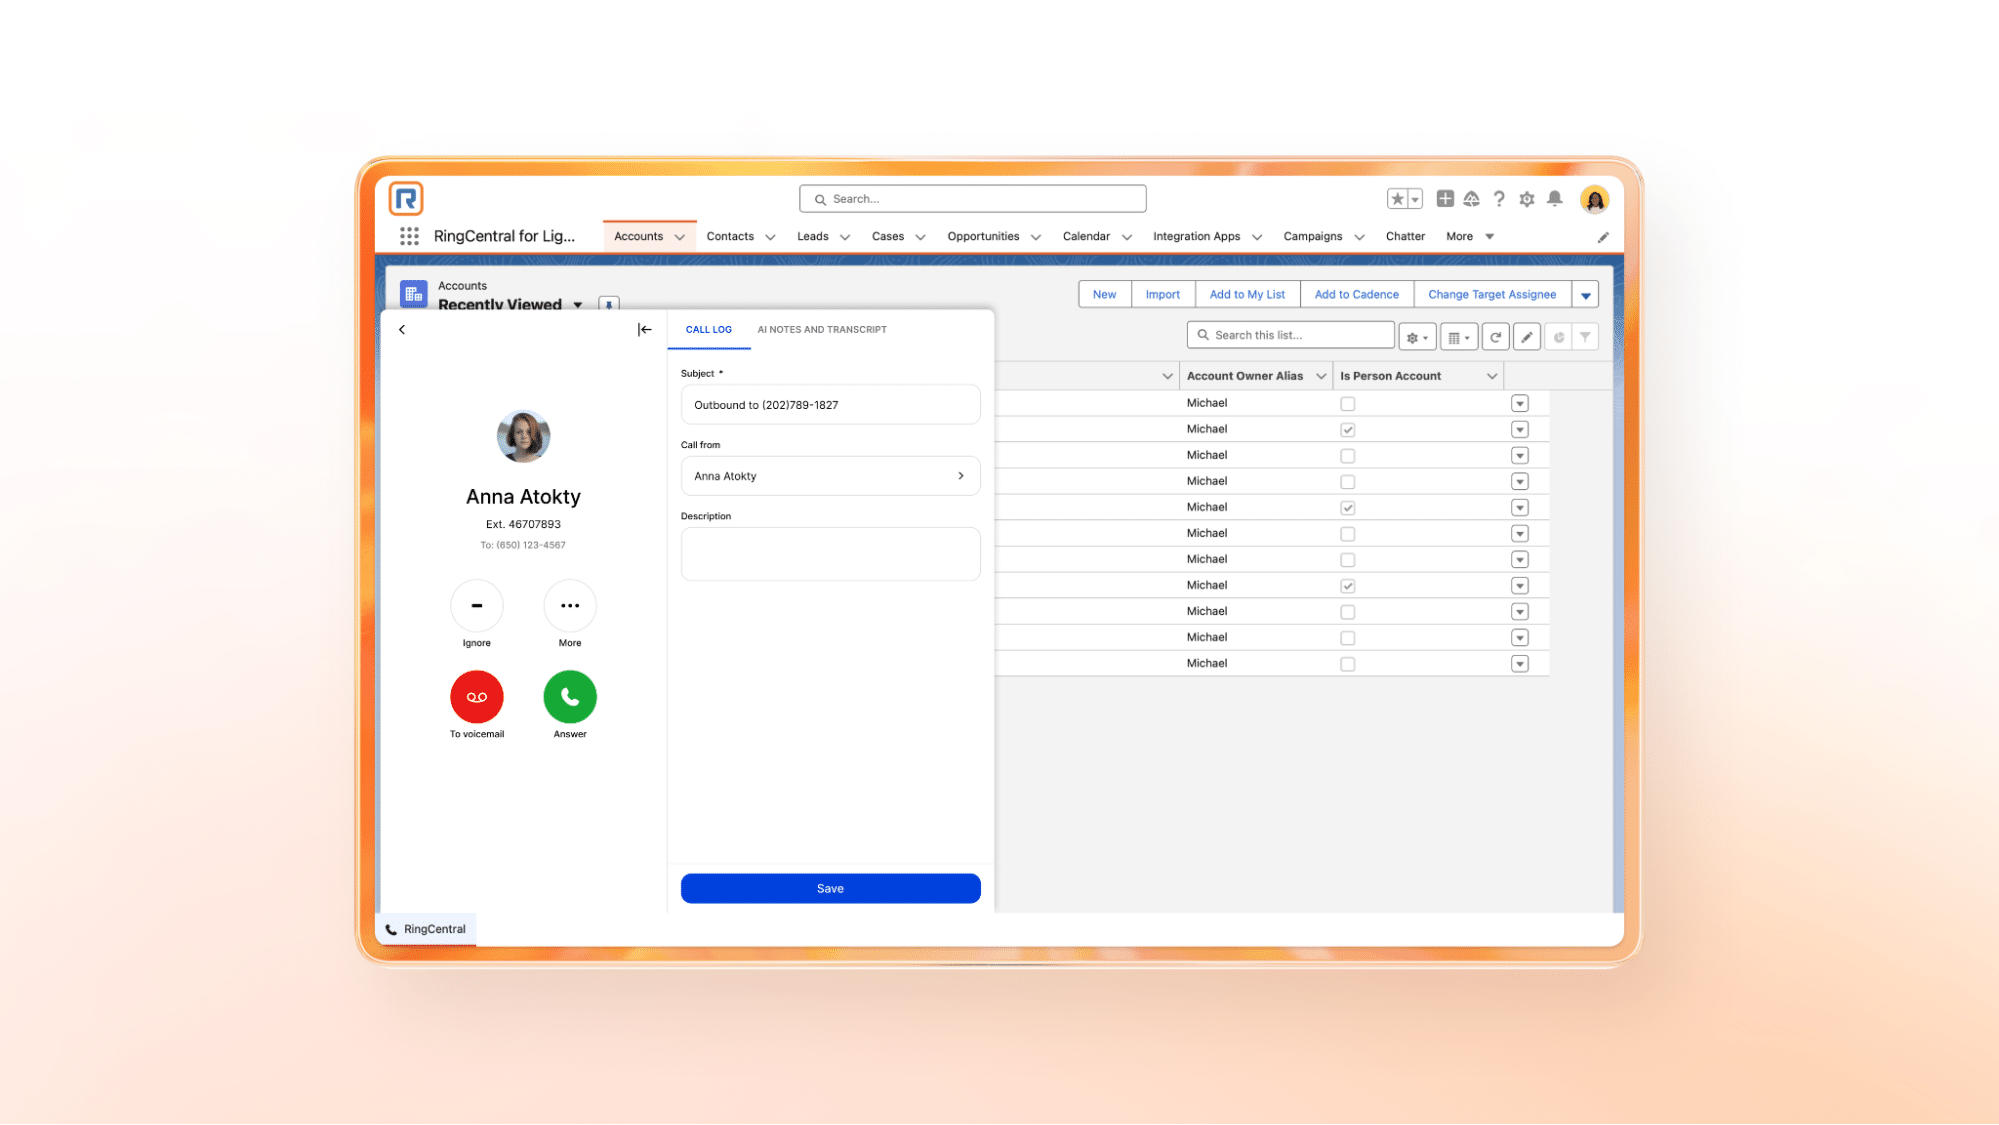The height and width of the screenshot is (1125, 1999).
Task: Click the back arrow in phone widget
Action: pos(402,329)
